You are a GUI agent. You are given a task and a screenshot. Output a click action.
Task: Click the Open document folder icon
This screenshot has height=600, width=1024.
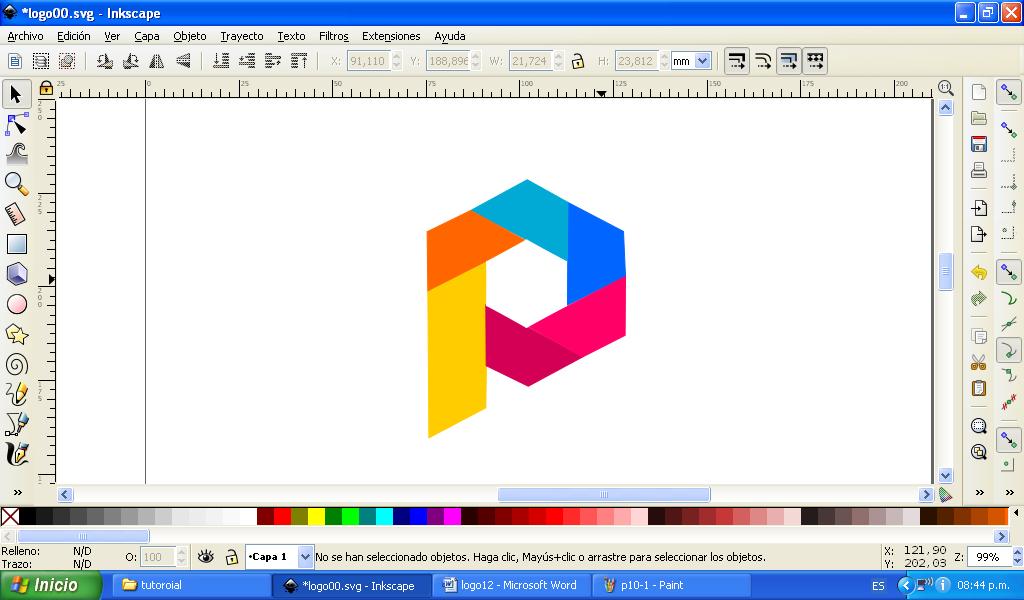click(x=978, y=118)
